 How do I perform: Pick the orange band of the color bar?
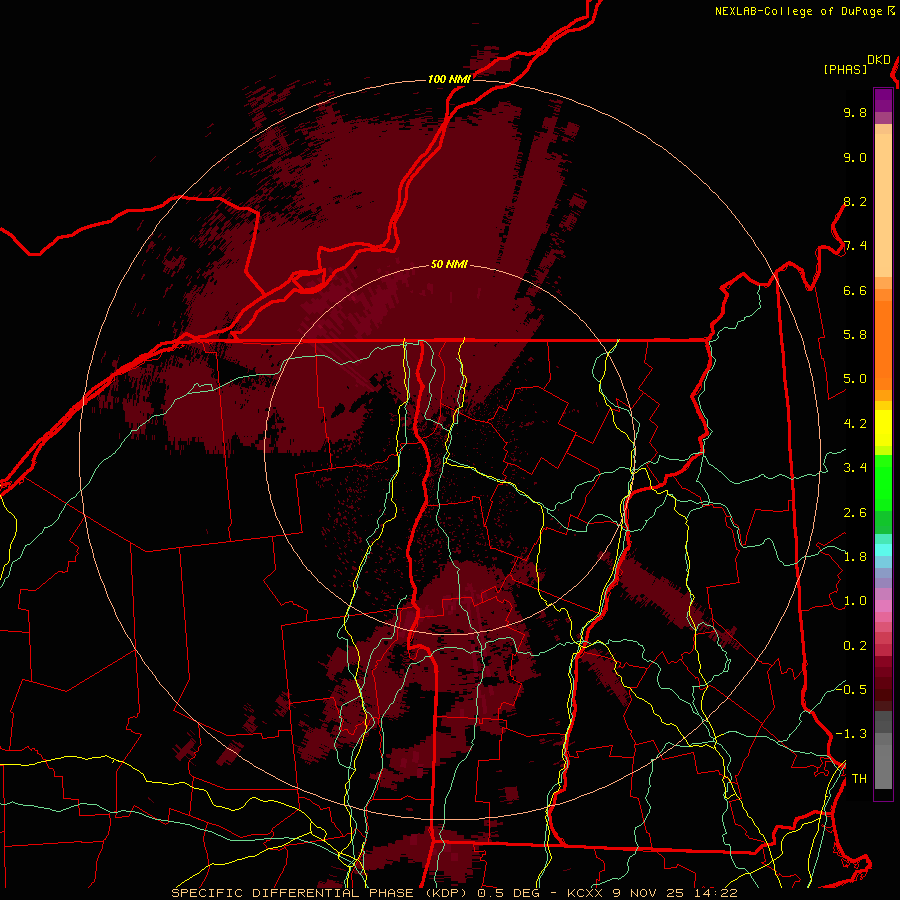[883, 346]
